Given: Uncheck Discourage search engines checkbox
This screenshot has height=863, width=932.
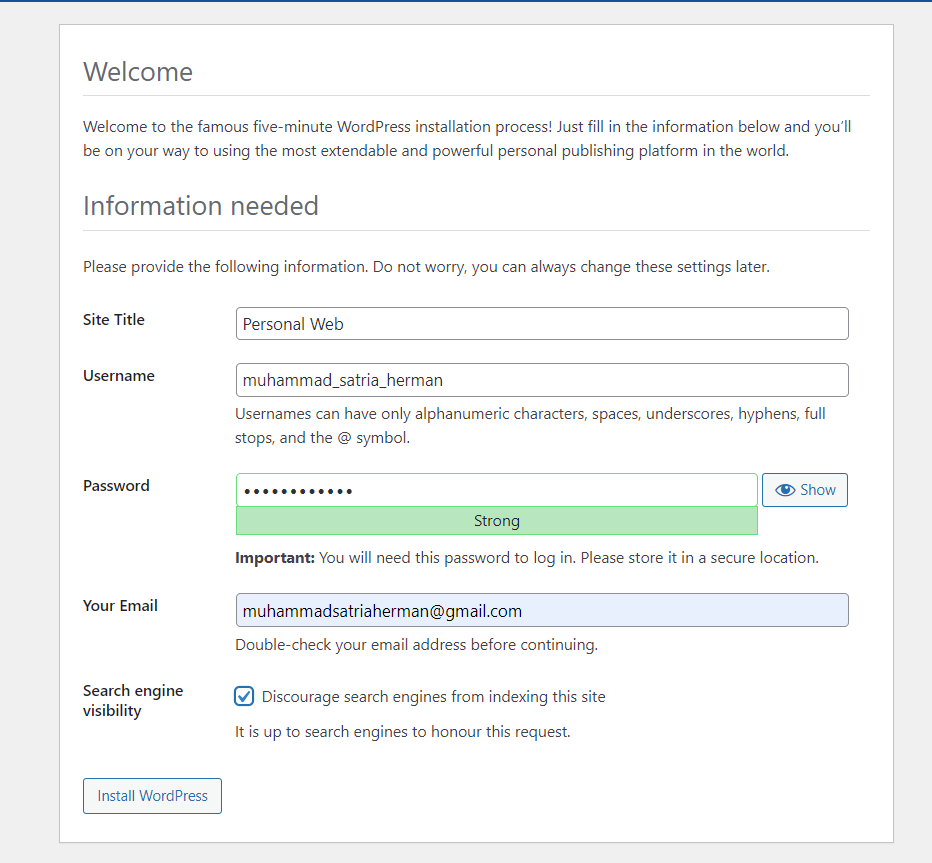Looking at the screenshot, I should pyautogui.click(x=244, y=696).
